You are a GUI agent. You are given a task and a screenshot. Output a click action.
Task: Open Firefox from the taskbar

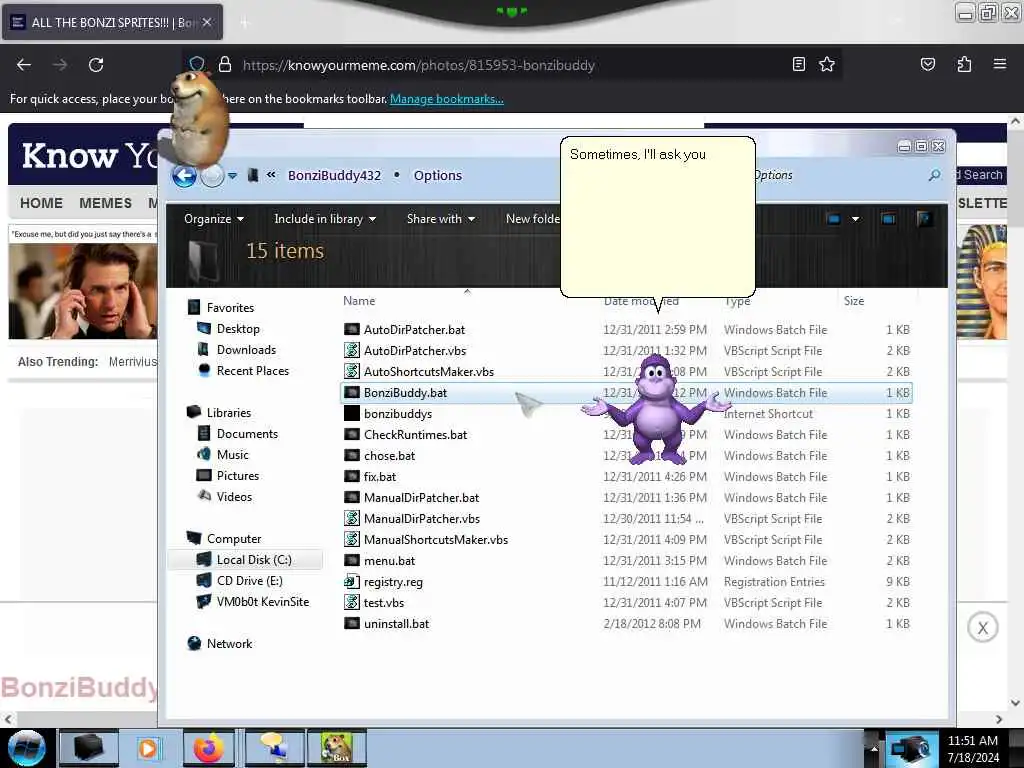[208, 748]
